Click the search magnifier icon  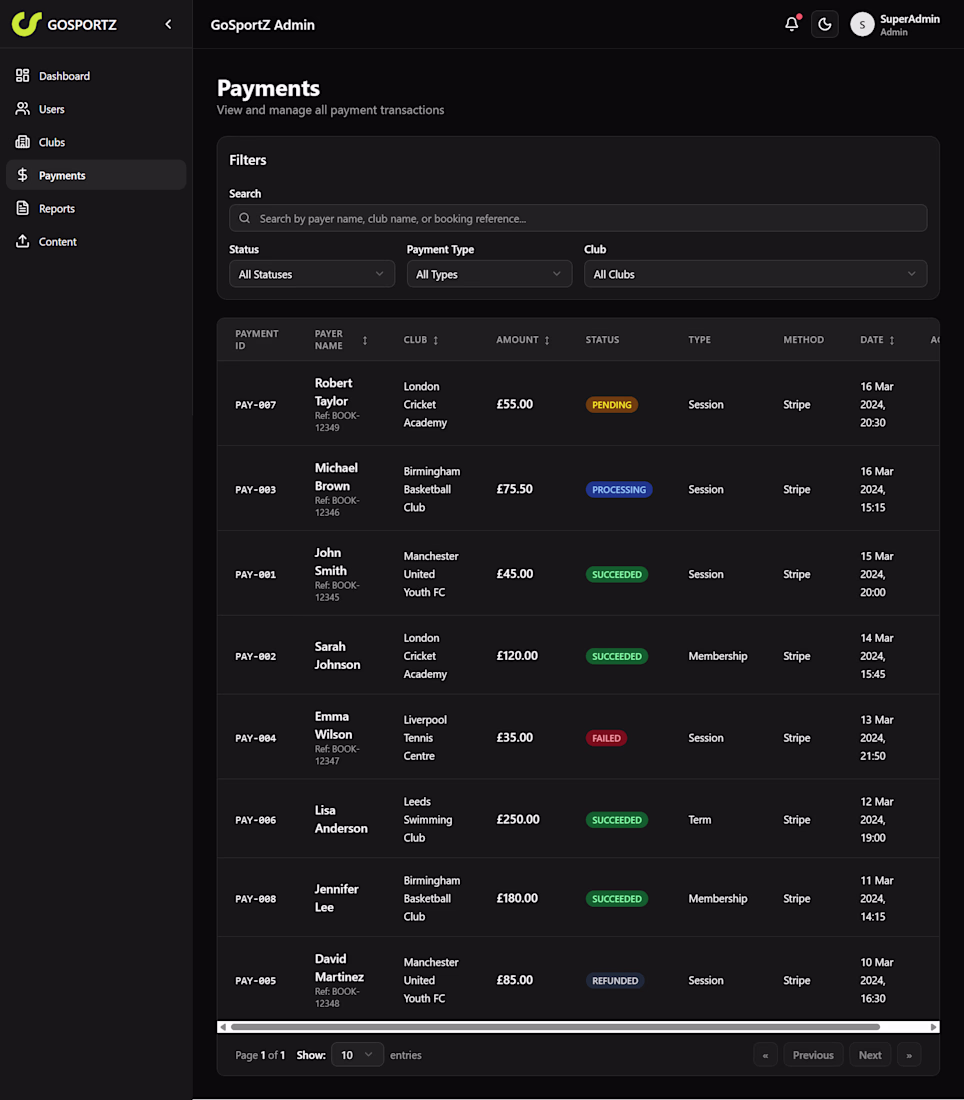click(244, 218)
